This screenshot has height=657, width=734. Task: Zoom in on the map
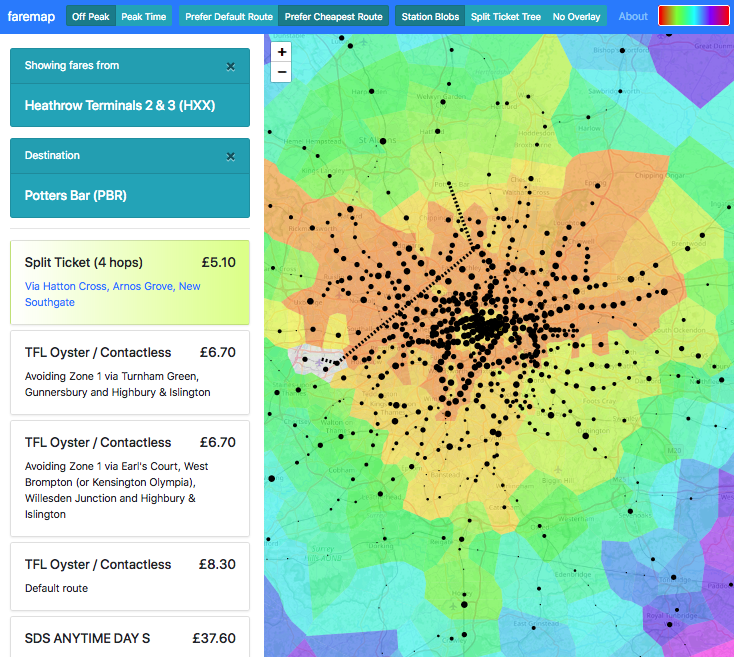(281, 52)
